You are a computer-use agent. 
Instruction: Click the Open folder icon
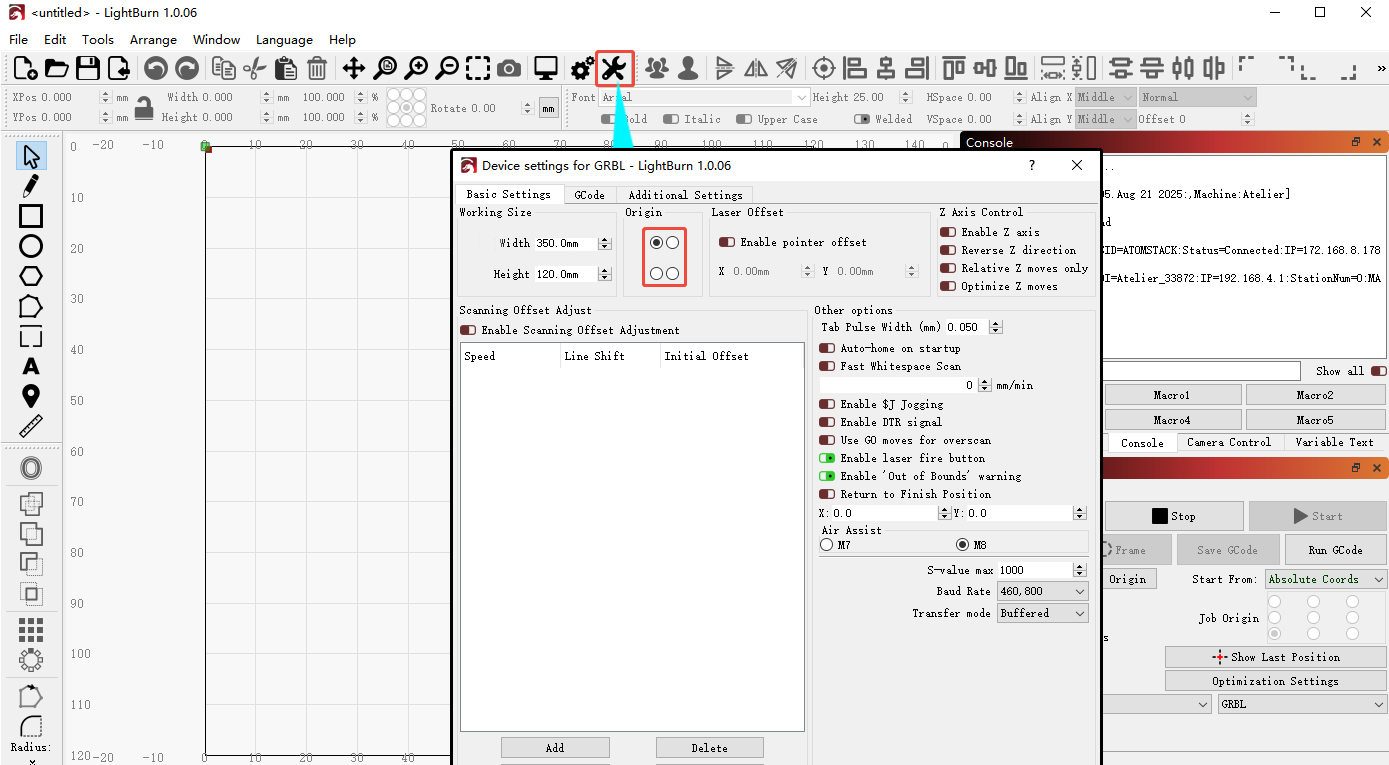click(x=57, y=68)
